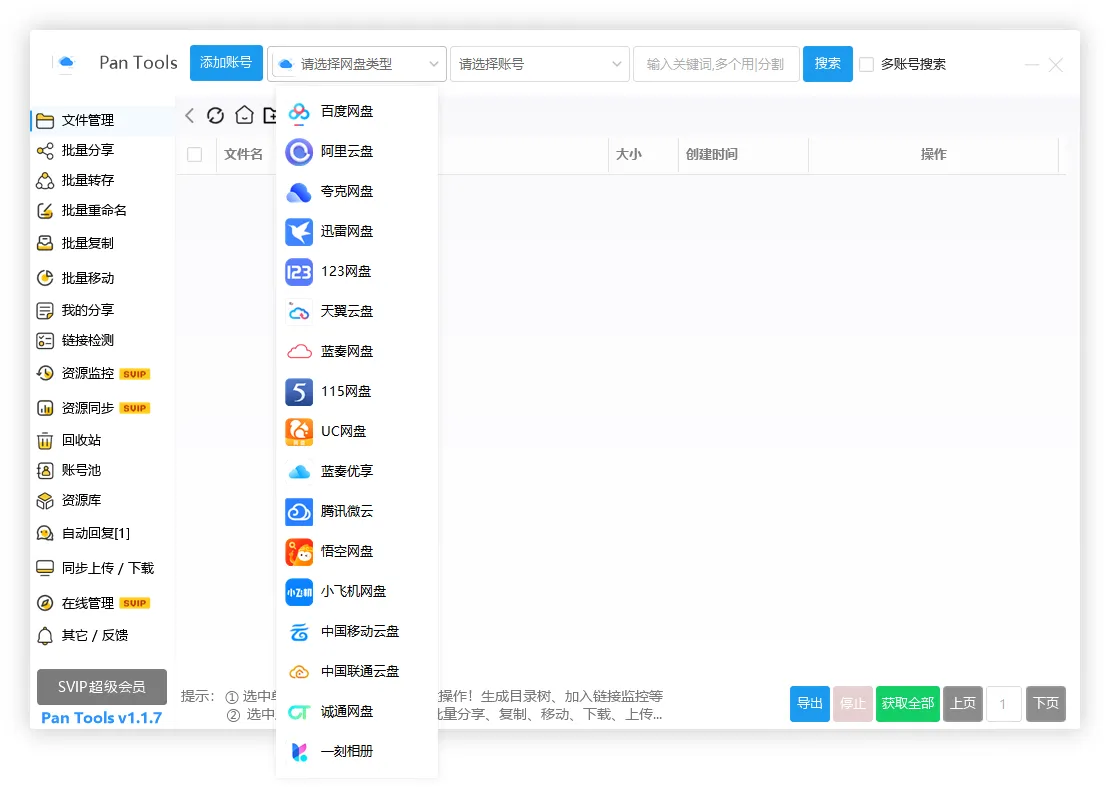Check the select-all box in file list header
The image size is (1110, 799).
[196, 153]
